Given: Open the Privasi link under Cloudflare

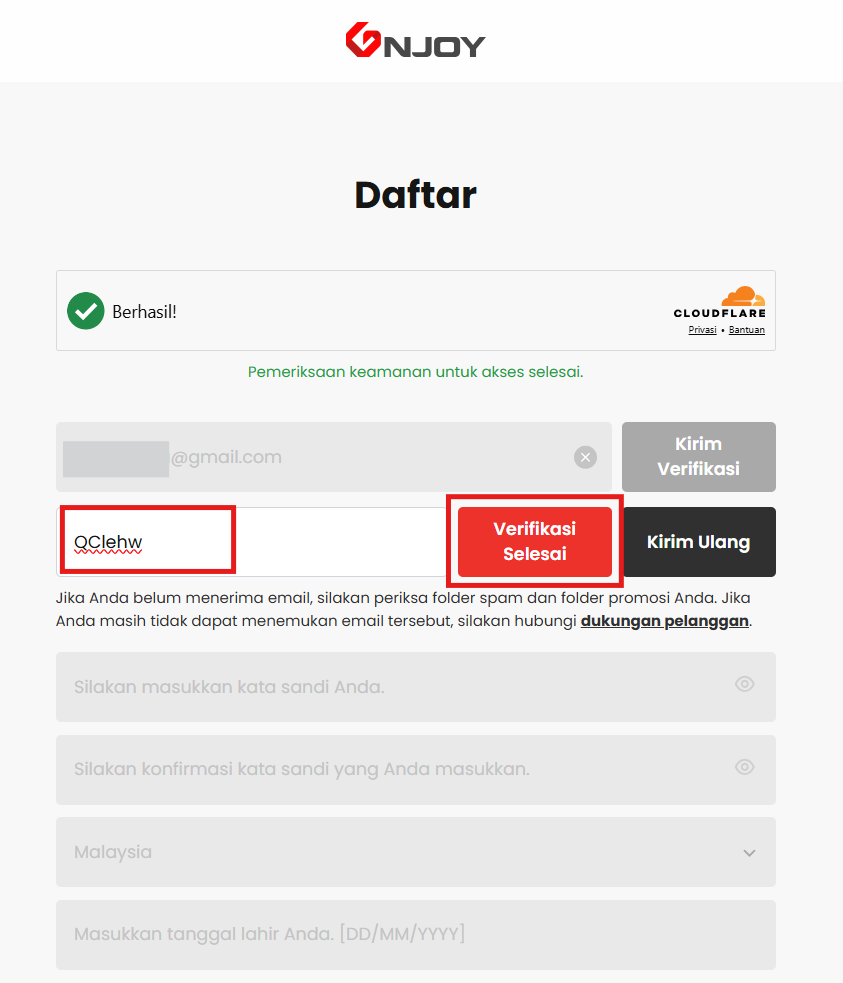Looking at the screenshot, I should 702,330.
